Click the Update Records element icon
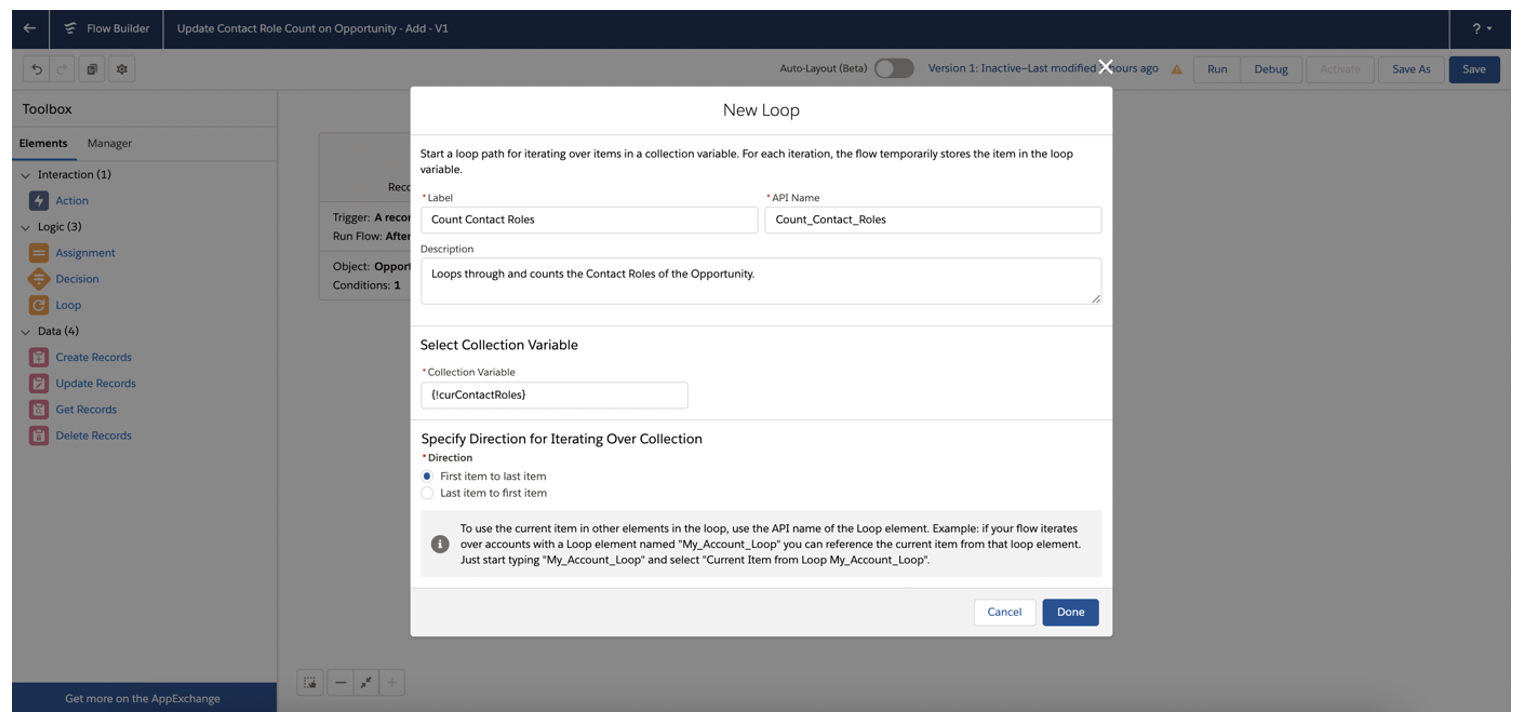The height and width of the screenshot is (722, 1522). [x=39, y=383]
